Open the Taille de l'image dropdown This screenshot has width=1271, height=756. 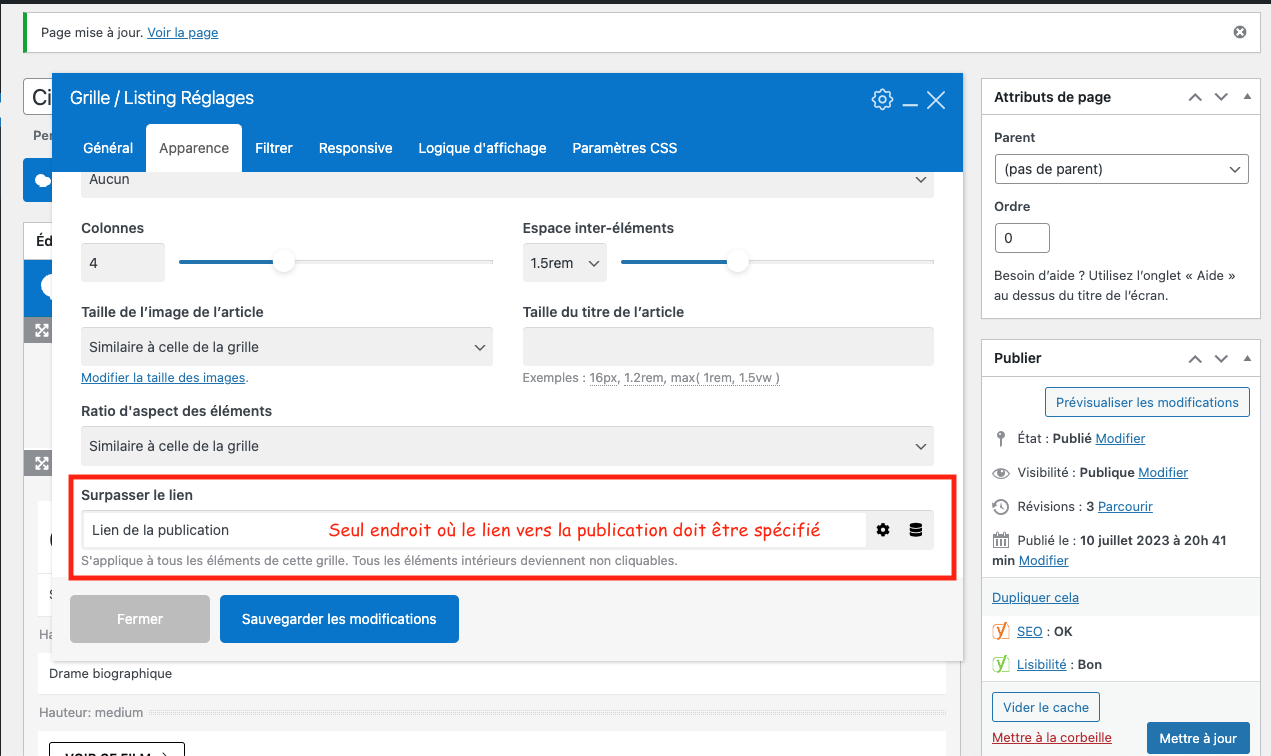click(x=286, y=347)
